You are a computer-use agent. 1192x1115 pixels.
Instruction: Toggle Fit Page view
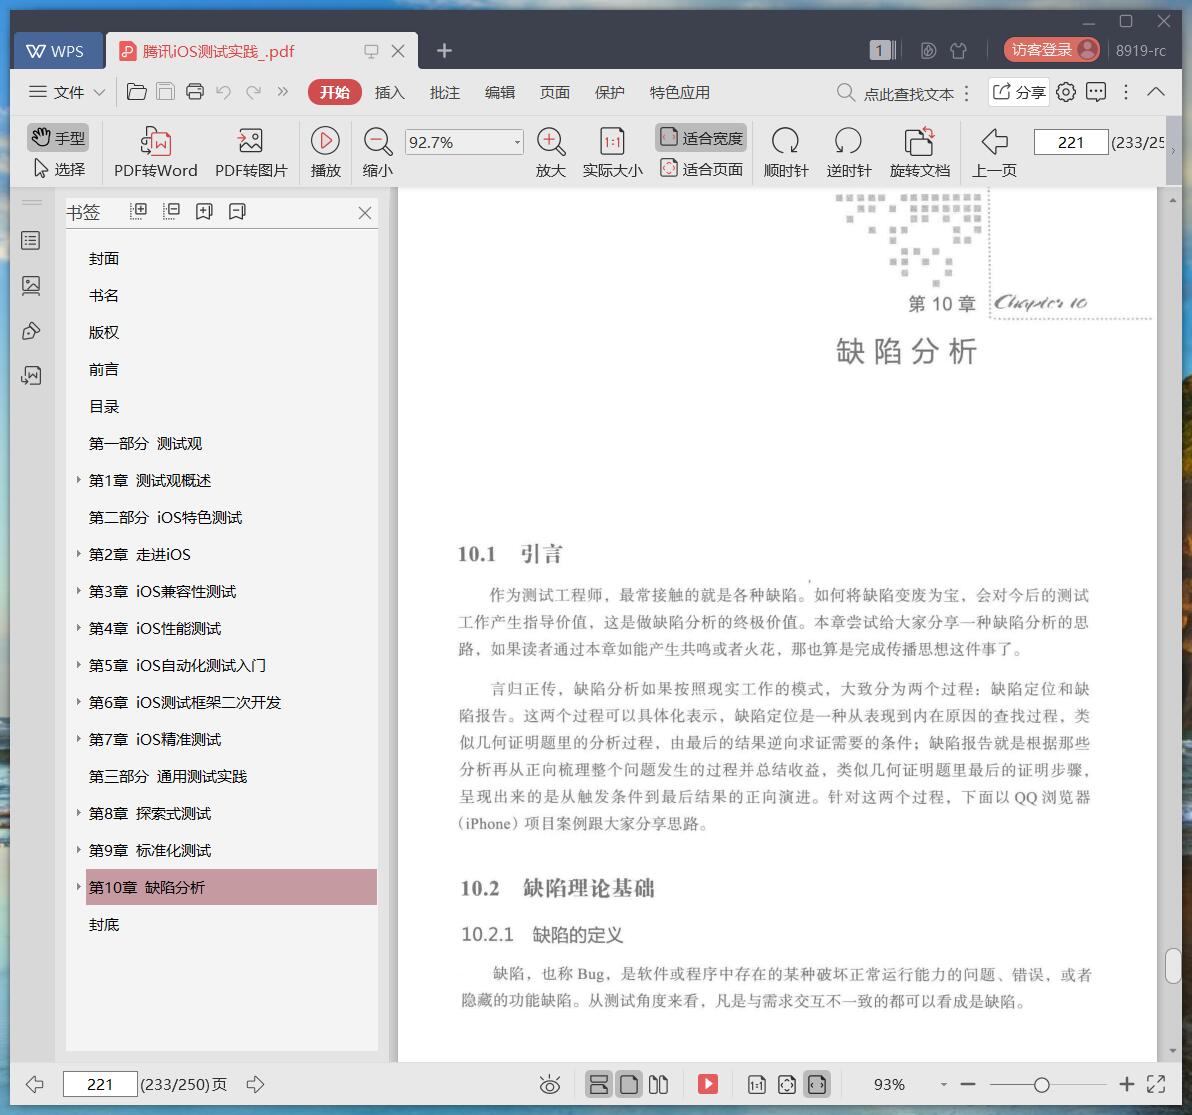(x=701, y=169)
